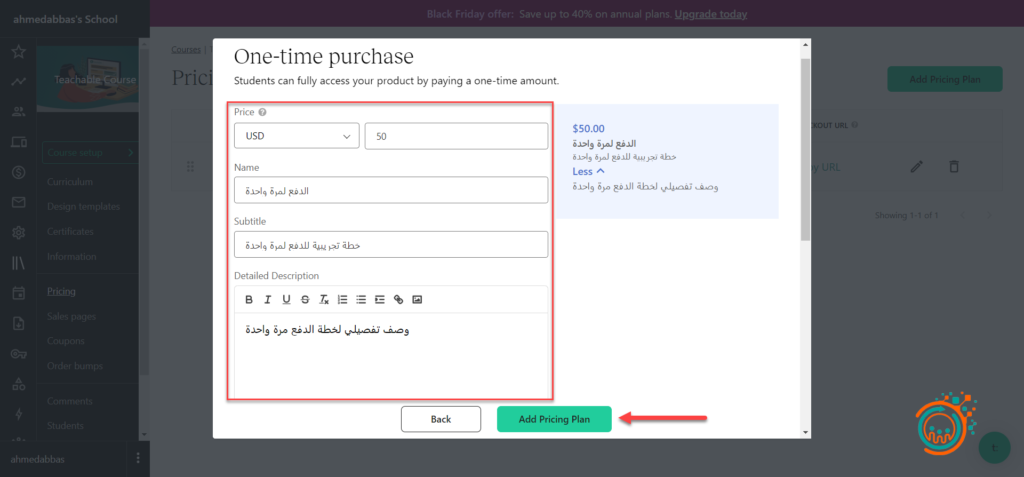The image size is (1024, 477).
Task: Insert a numbered list in description
Action: click(x=342, y=299)
